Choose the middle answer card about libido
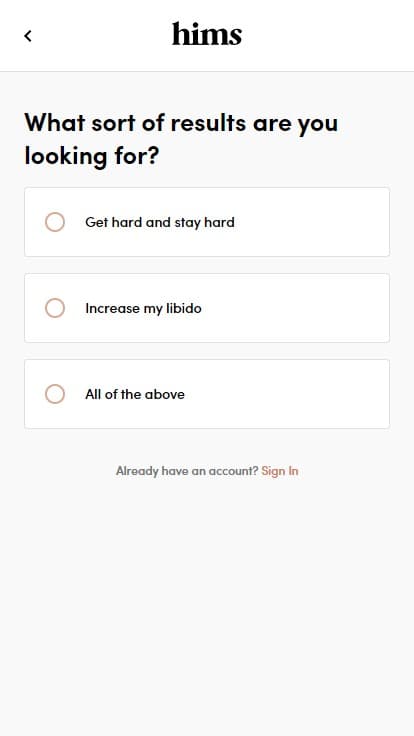The image size is (414, 736). click(x=207, y=308)
